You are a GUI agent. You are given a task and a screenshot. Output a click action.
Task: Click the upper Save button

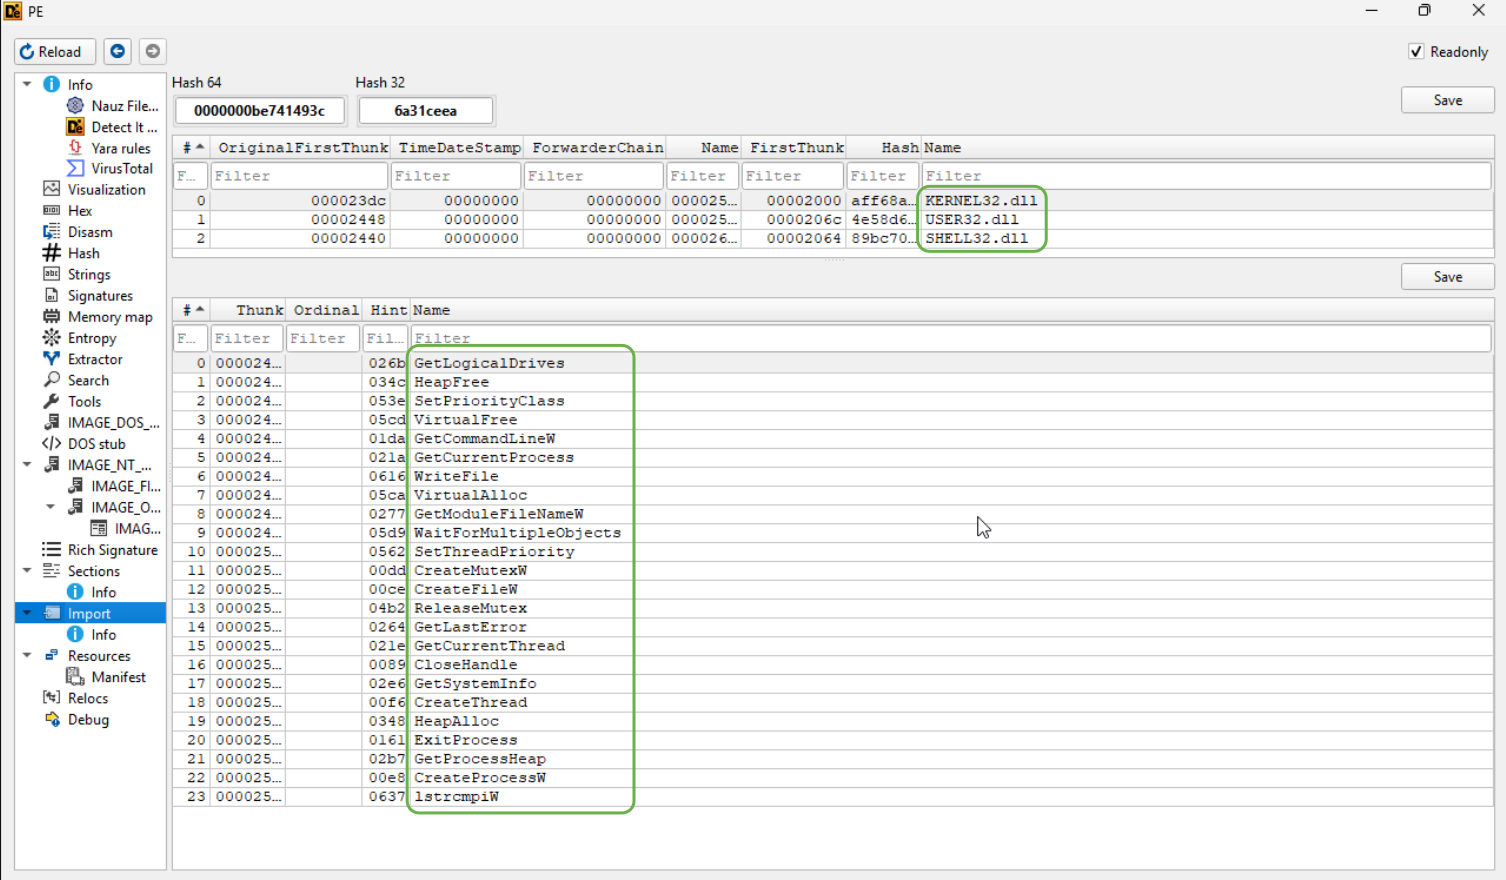[x=1447, y=100]
